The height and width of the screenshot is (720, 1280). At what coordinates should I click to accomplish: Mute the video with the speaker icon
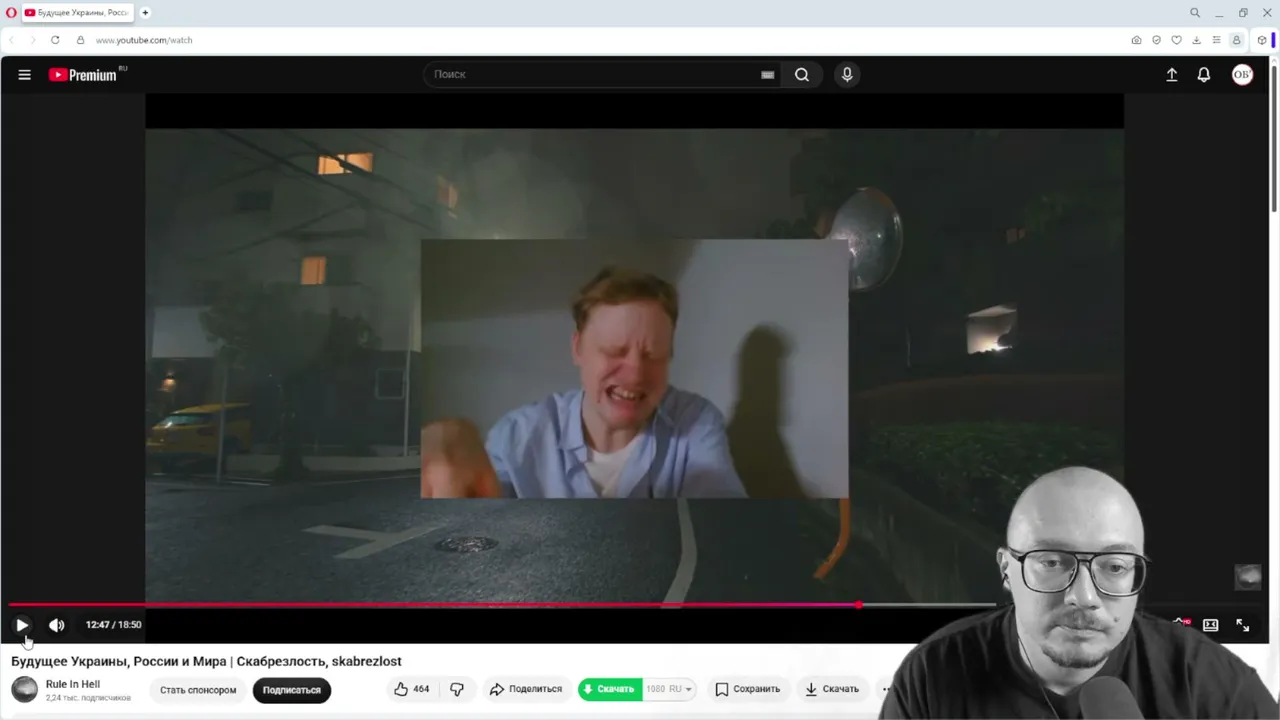[57, 625]
